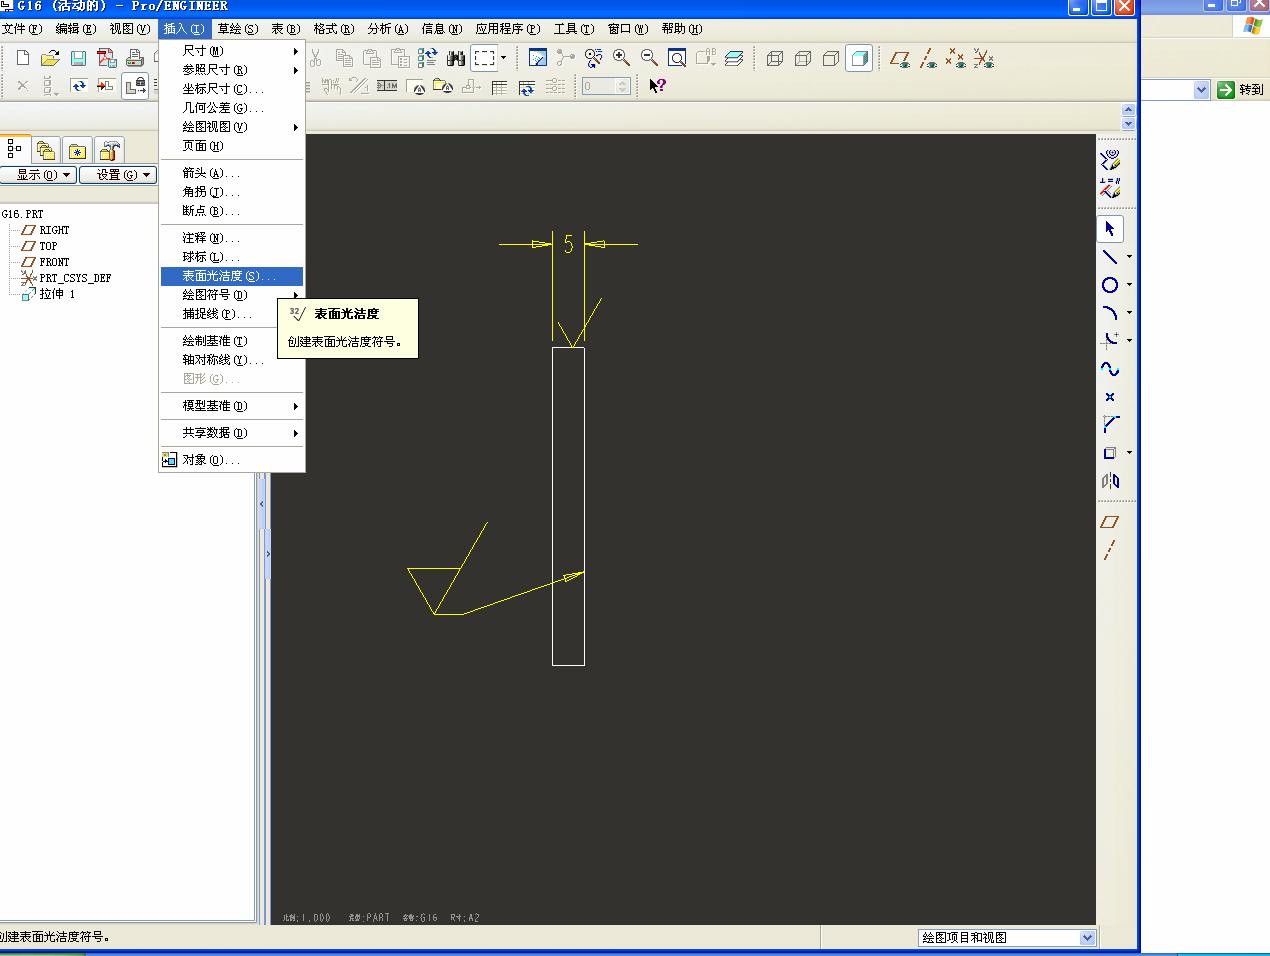Open the 格式 menu
The width and height of the screenshot is (1270, 956).
click(334, 29)
